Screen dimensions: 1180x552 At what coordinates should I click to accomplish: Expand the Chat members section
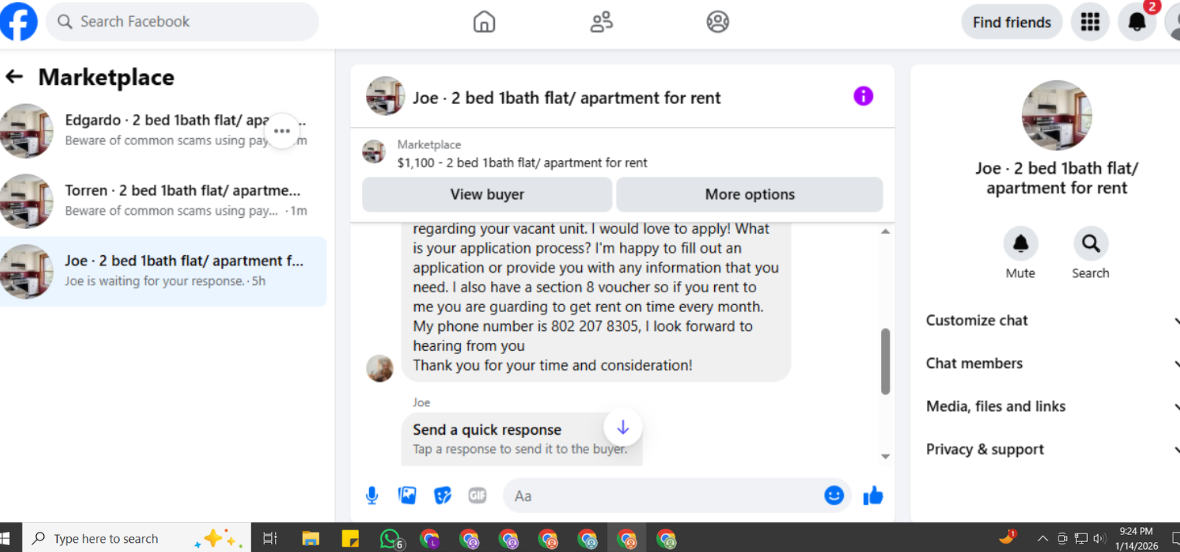pyautogui.click(x=1053, y=363)
